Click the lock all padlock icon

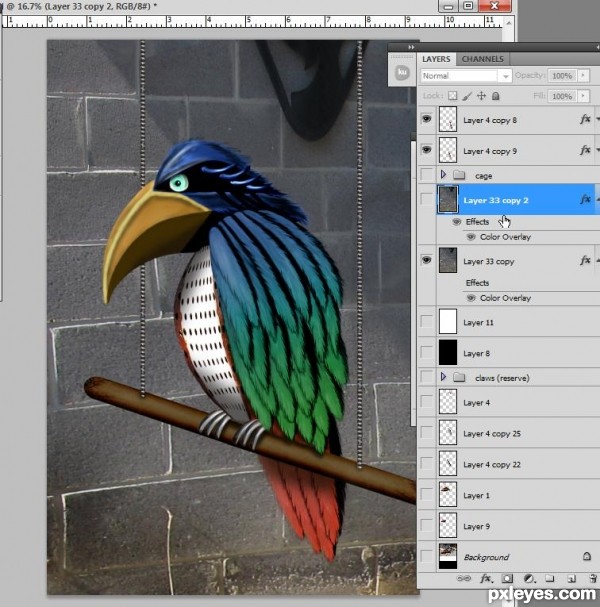(x=495, y=96)
